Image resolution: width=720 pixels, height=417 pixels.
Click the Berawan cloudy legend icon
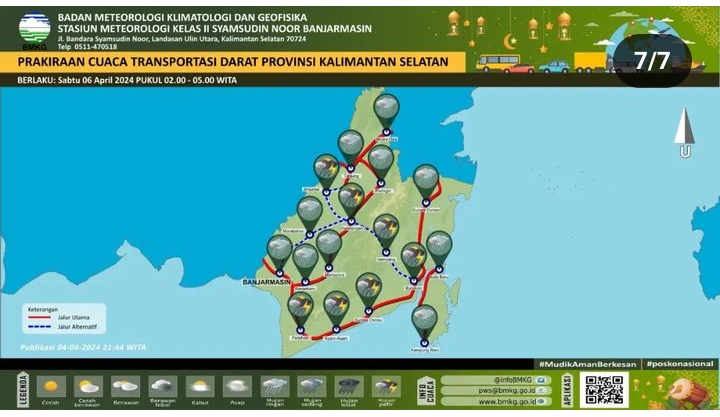coord(126,386)
